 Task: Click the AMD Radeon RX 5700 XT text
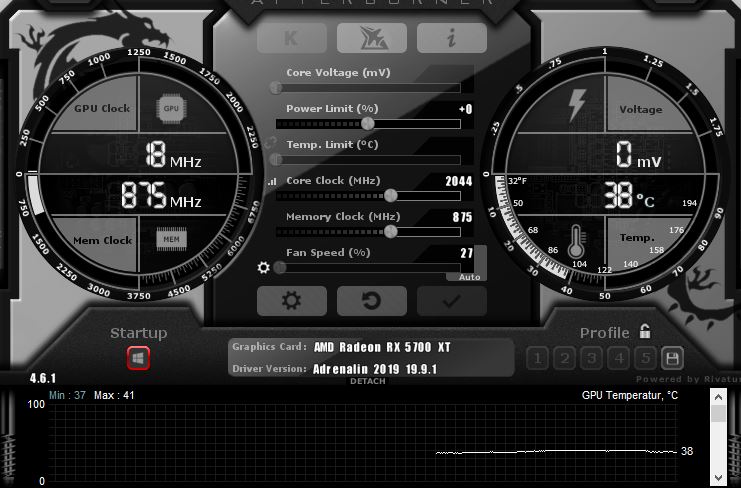pos(382,347)
